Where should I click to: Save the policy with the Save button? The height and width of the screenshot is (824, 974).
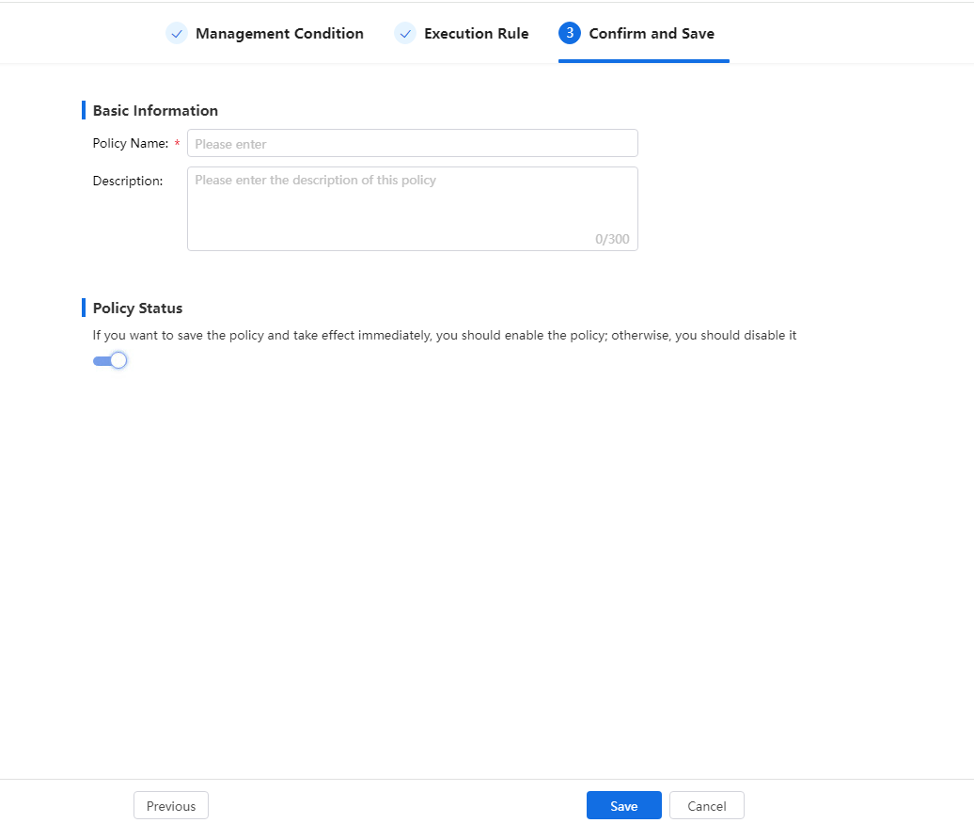(624, 805)
